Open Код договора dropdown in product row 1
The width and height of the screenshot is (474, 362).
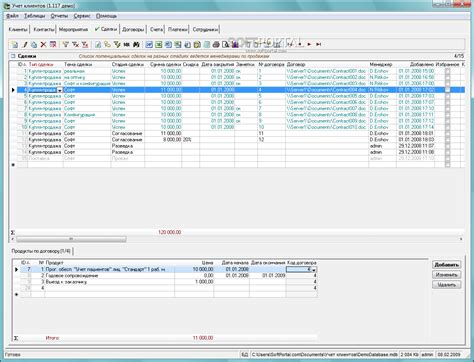pyautogui.click(x=314, y=269)
